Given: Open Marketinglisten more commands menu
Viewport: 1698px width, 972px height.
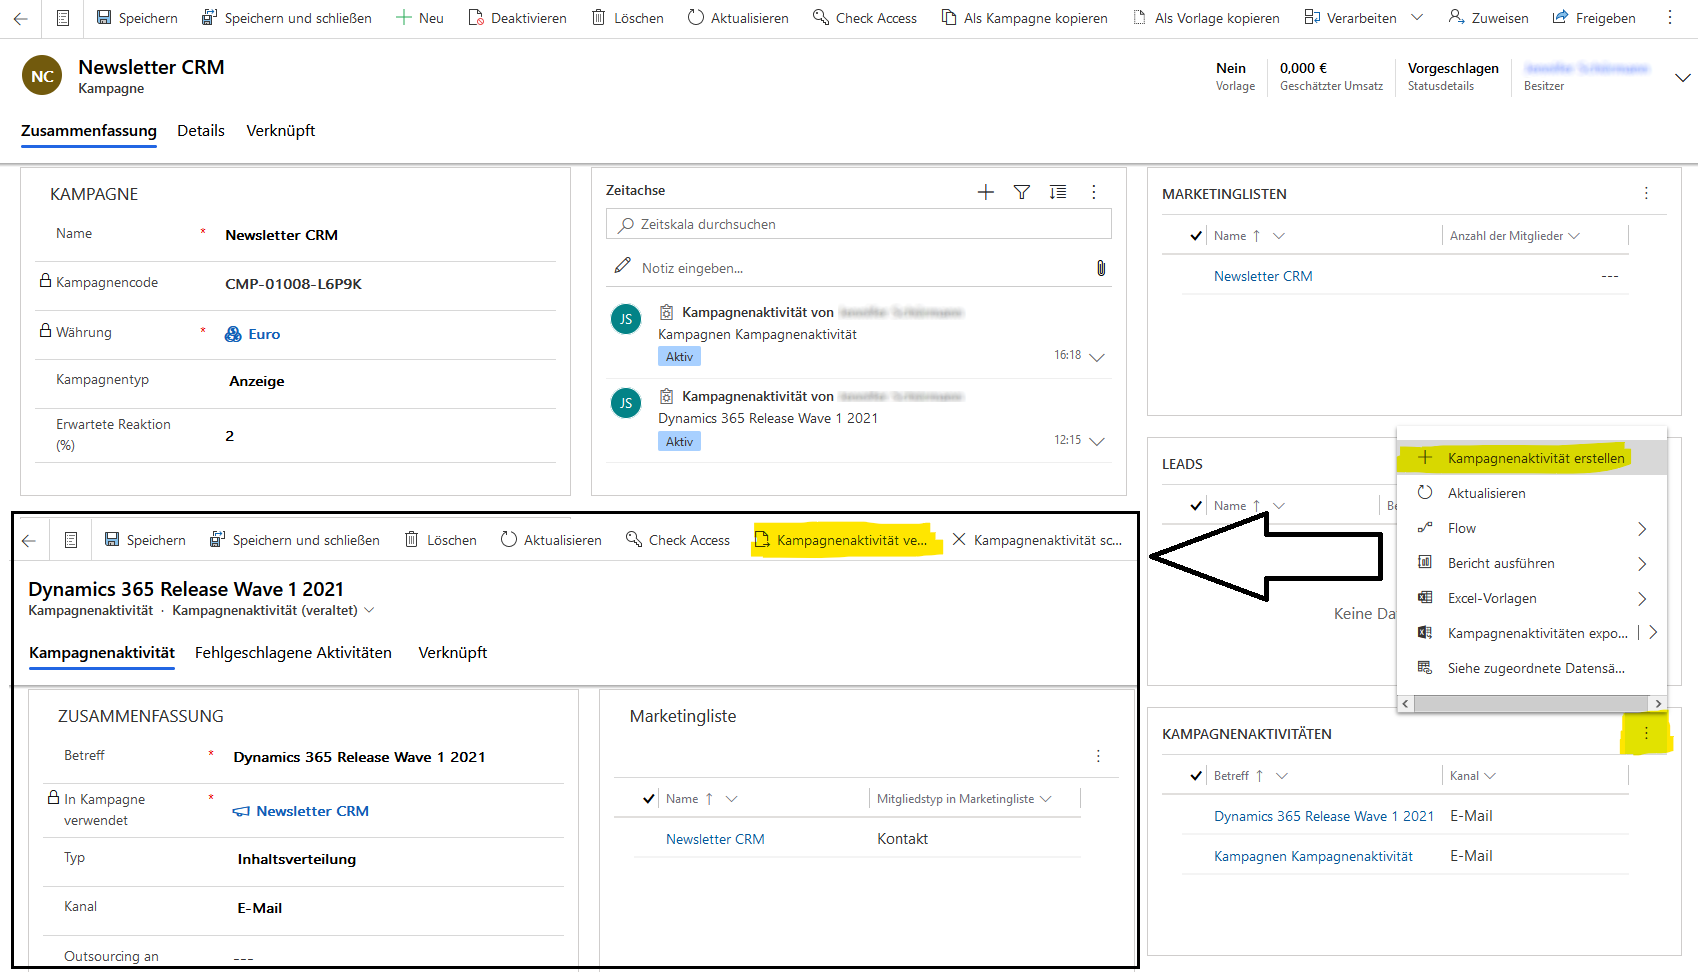Looking at the screenshot, I should pos(1646,193).
